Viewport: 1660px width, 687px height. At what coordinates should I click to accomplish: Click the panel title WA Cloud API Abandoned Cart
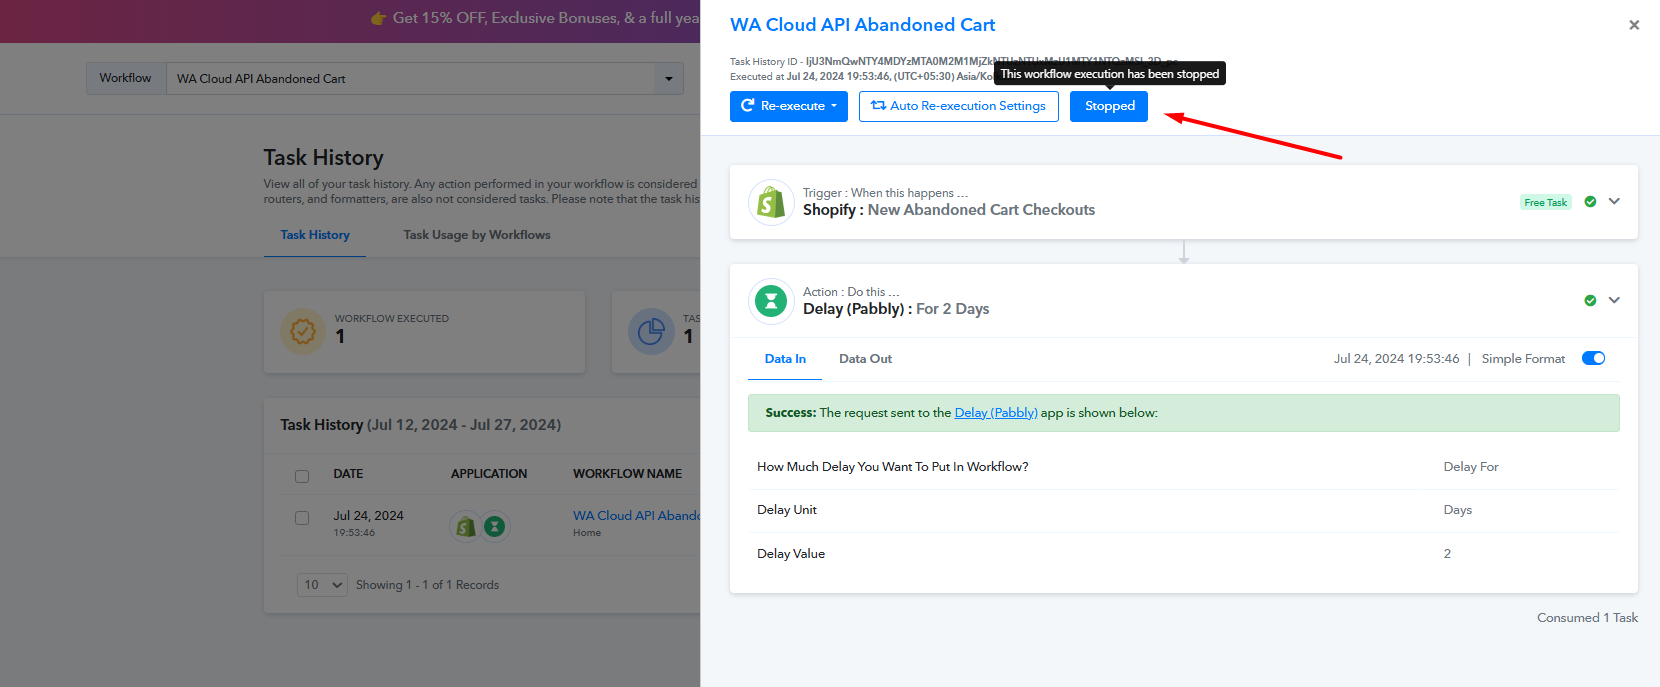click(862, 25)
